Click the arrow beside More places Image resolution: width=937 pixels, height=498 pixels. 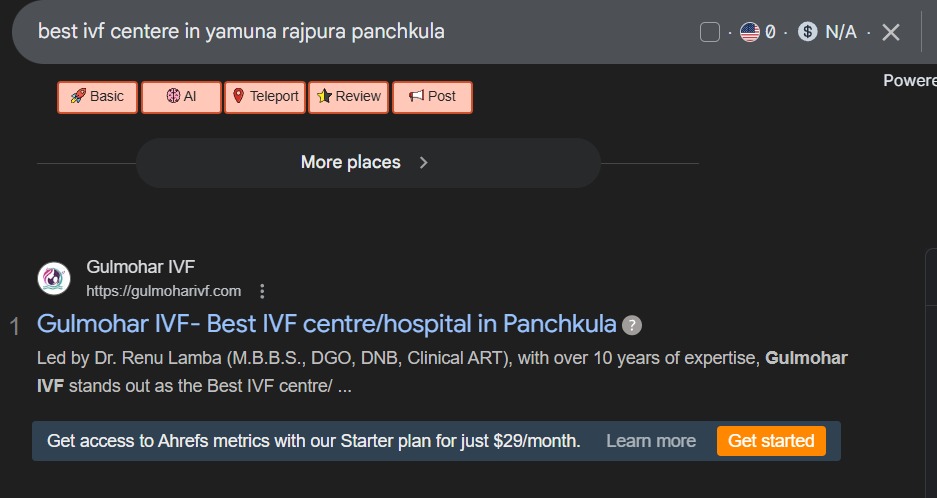tap(424, 163)
